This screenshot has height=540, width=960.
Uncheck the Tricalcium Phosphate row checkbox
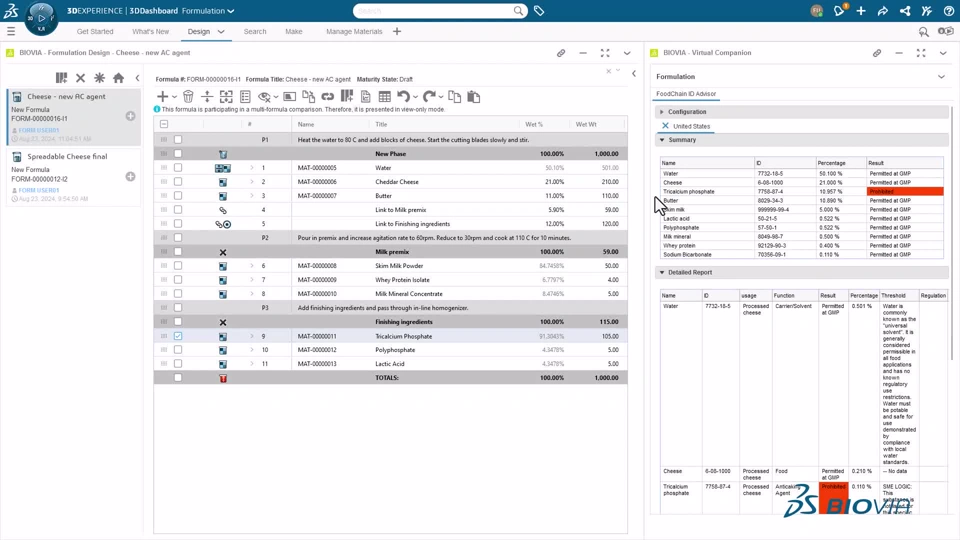[x=178, y=336]
